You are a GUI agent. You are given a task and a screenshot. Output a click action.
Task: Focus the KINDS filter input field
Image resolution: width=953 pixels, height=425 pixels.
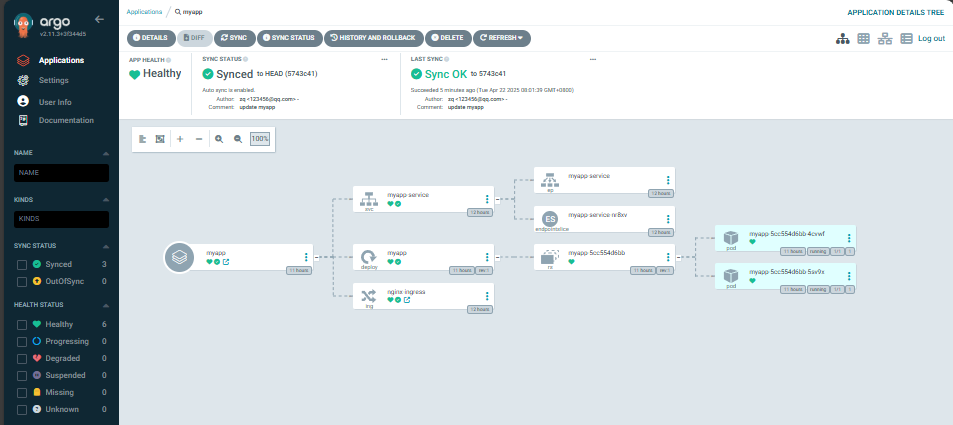click(61, 219)
